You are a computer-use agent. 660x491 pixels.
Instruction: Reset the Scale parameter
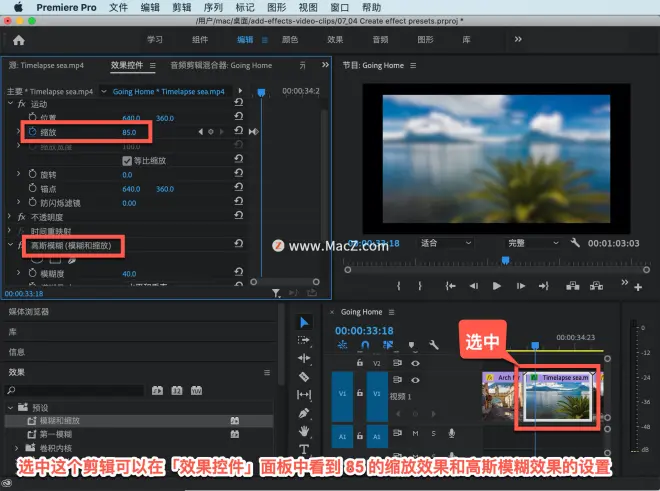239,131
